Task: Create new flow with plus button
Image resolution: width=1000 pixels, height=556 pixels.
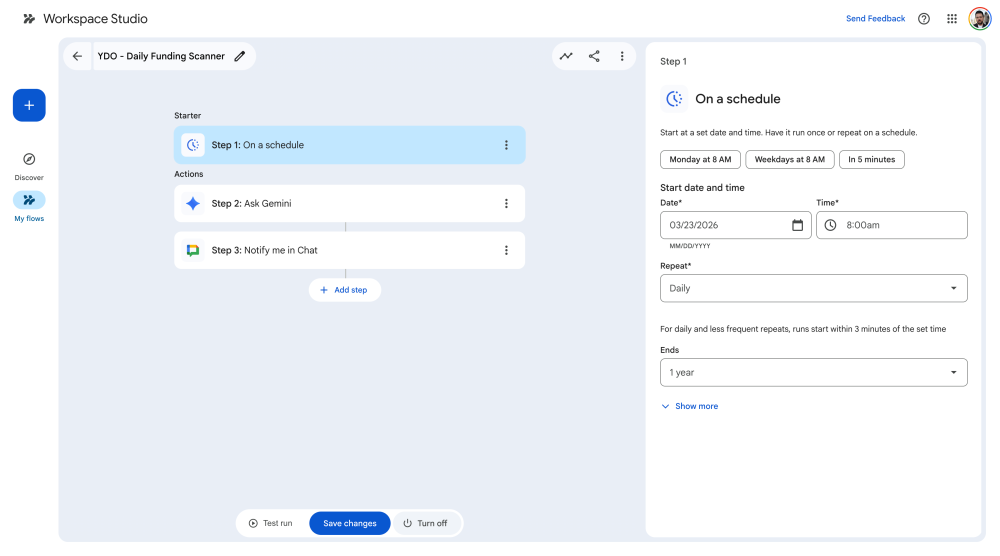Action: pyautogui.click(x=29, y=105)
